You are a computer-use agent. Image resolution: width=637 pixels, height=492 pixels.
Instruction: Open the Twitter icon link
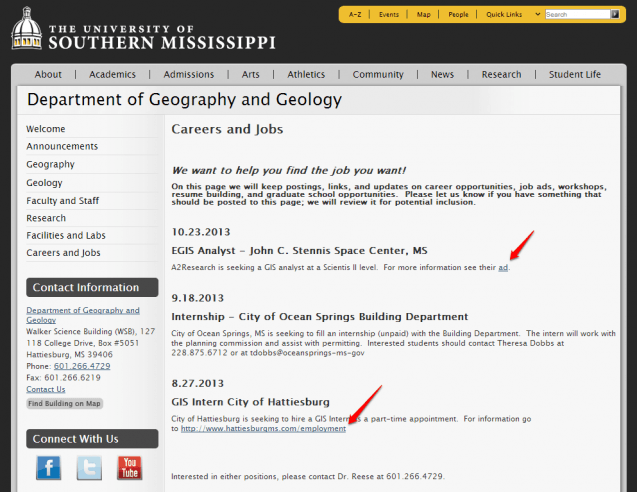pyautogui.click(x=89, y=467)
